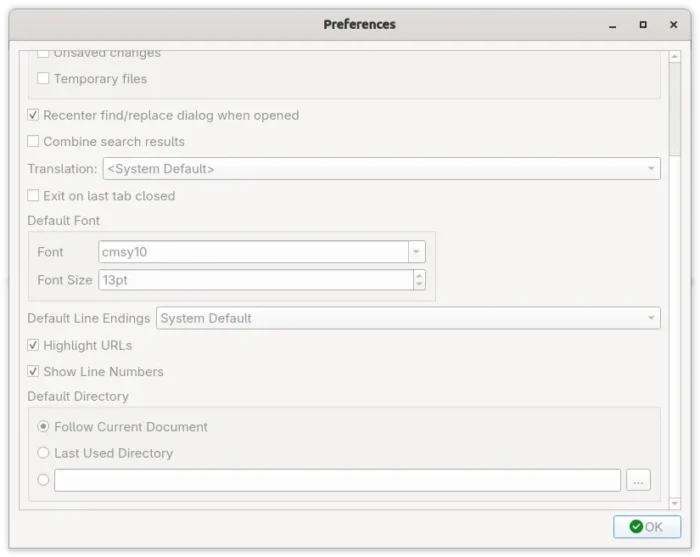Open the Translation dropdown
The image size is (700, 557).
(x=380, y=169)
